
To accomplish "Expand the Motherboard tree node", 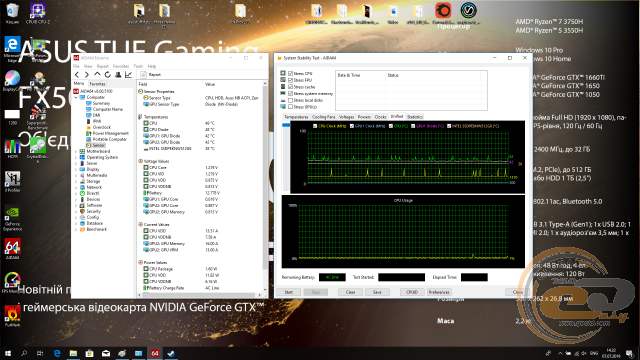I will point(76,151).
